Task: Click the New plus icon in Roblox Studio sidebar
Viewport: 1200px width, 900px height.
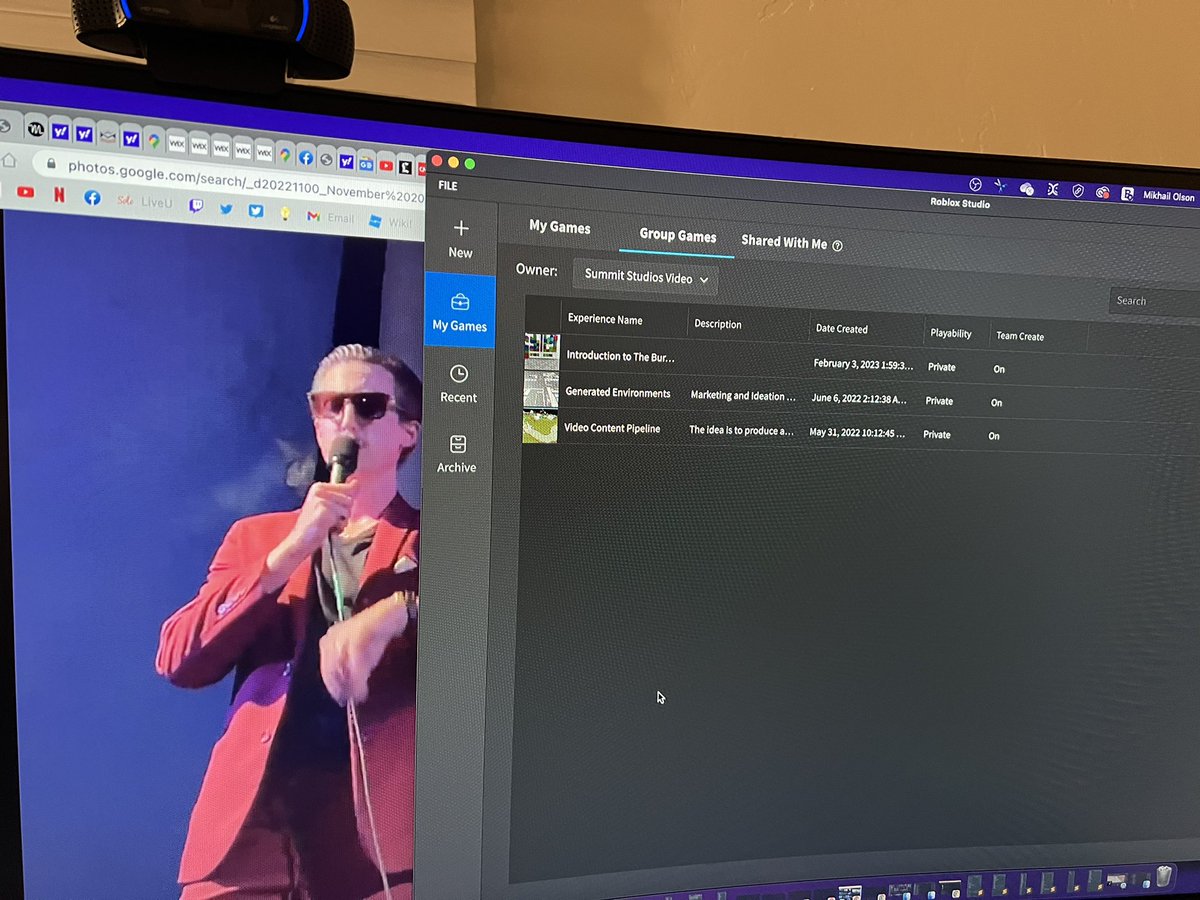Action: [x=461, y=229]
